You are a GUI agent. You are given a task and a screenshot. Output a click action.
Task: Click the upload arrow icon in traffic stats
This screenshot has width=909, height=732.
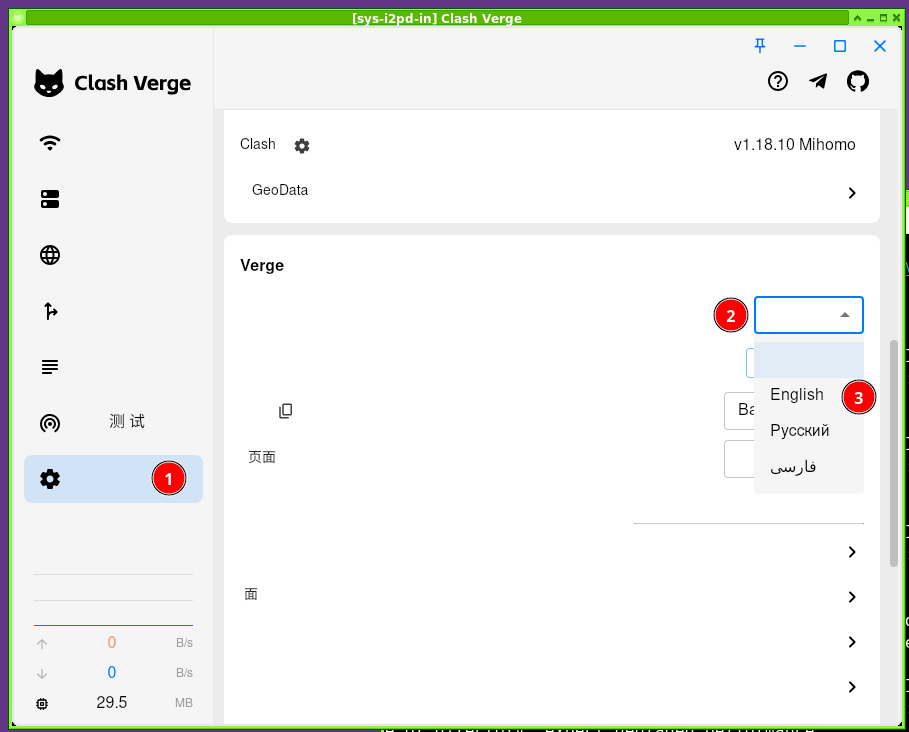tap(42, 643)
